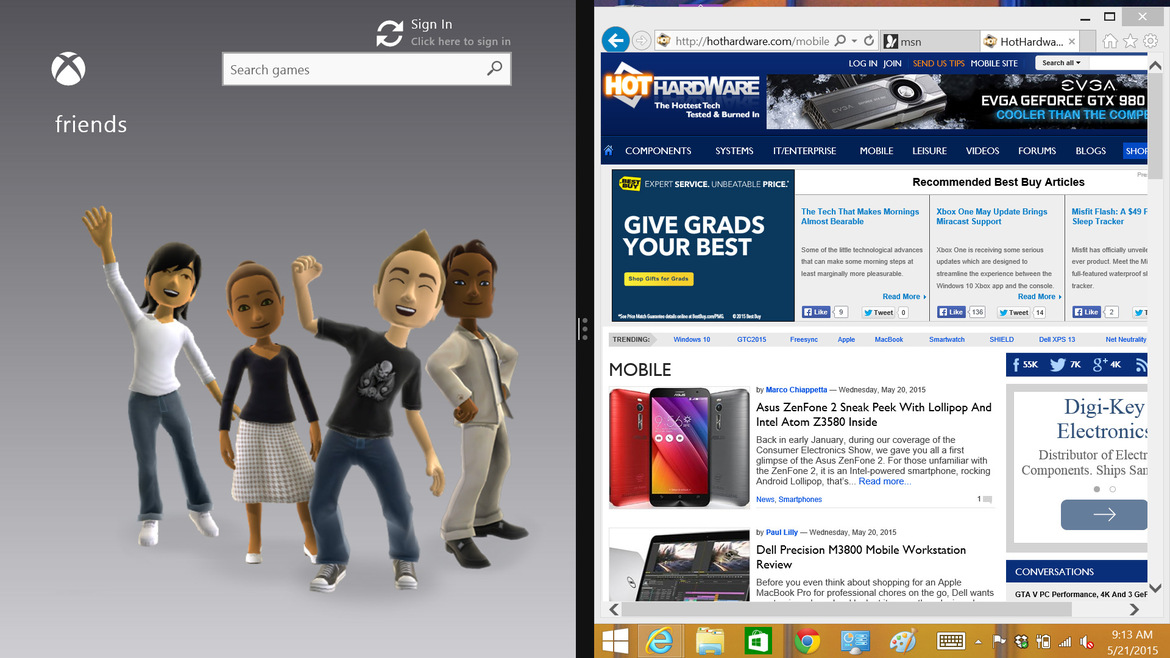Viewport: 1170px width, 658px height.
Task: Click the Xbox logo in the Xbox app
Action: [x=68, y=69]
